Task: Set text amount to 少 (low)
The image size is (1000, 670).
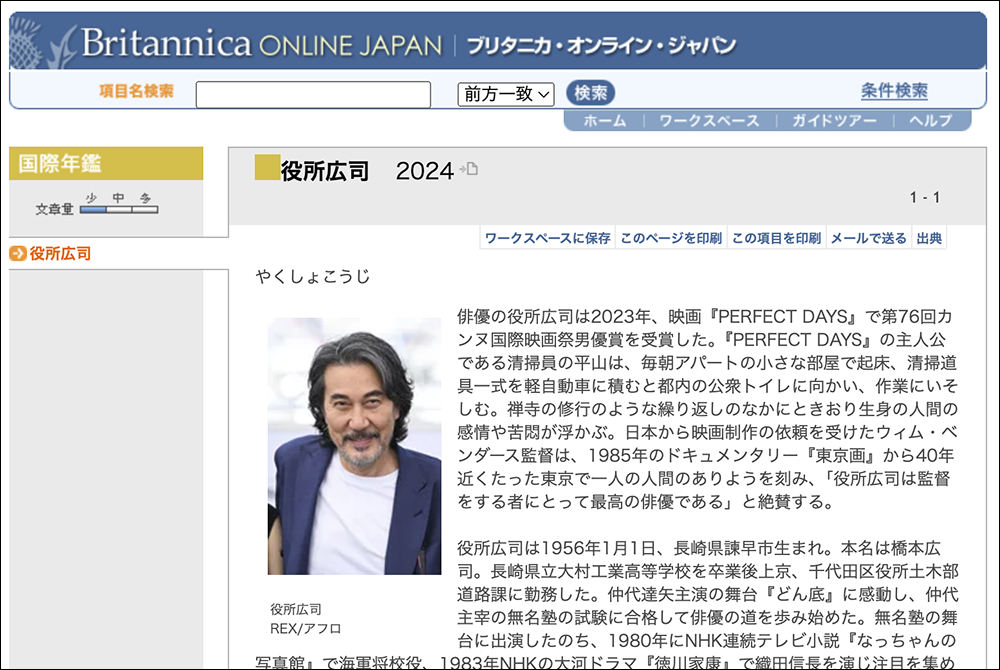Action: 93,208
